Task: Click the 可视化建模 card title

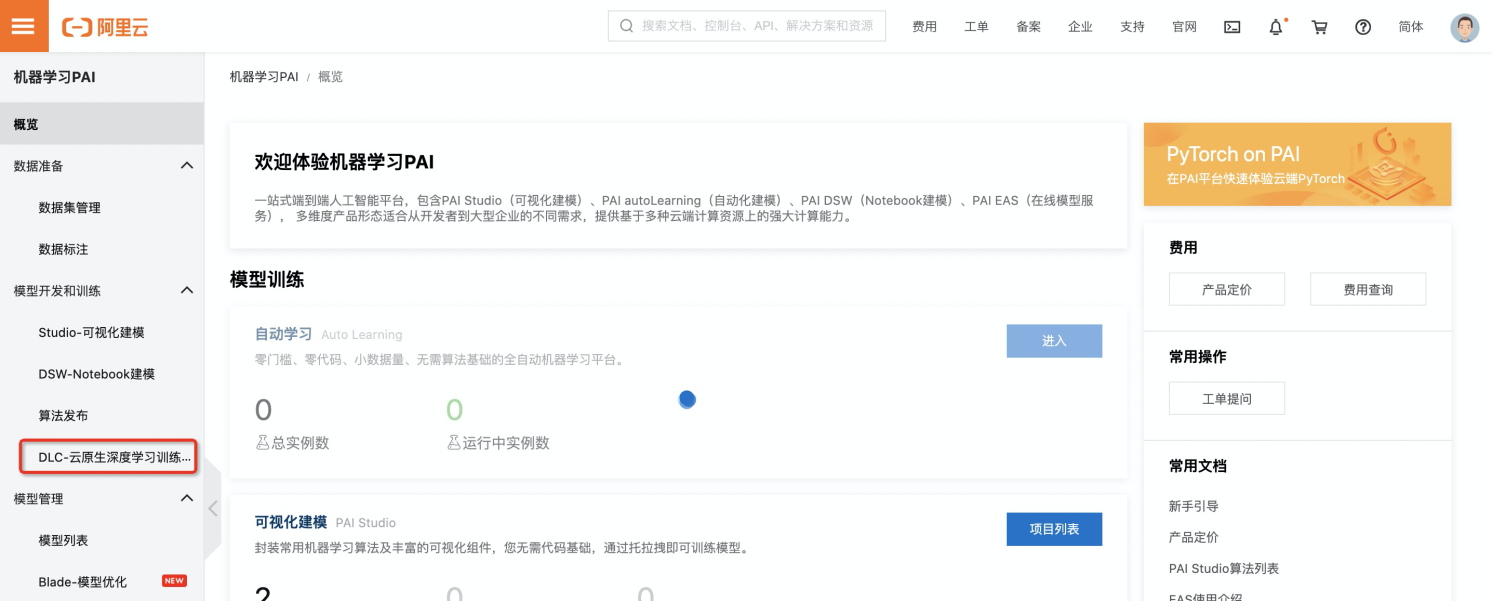Action: click(291, 522)
